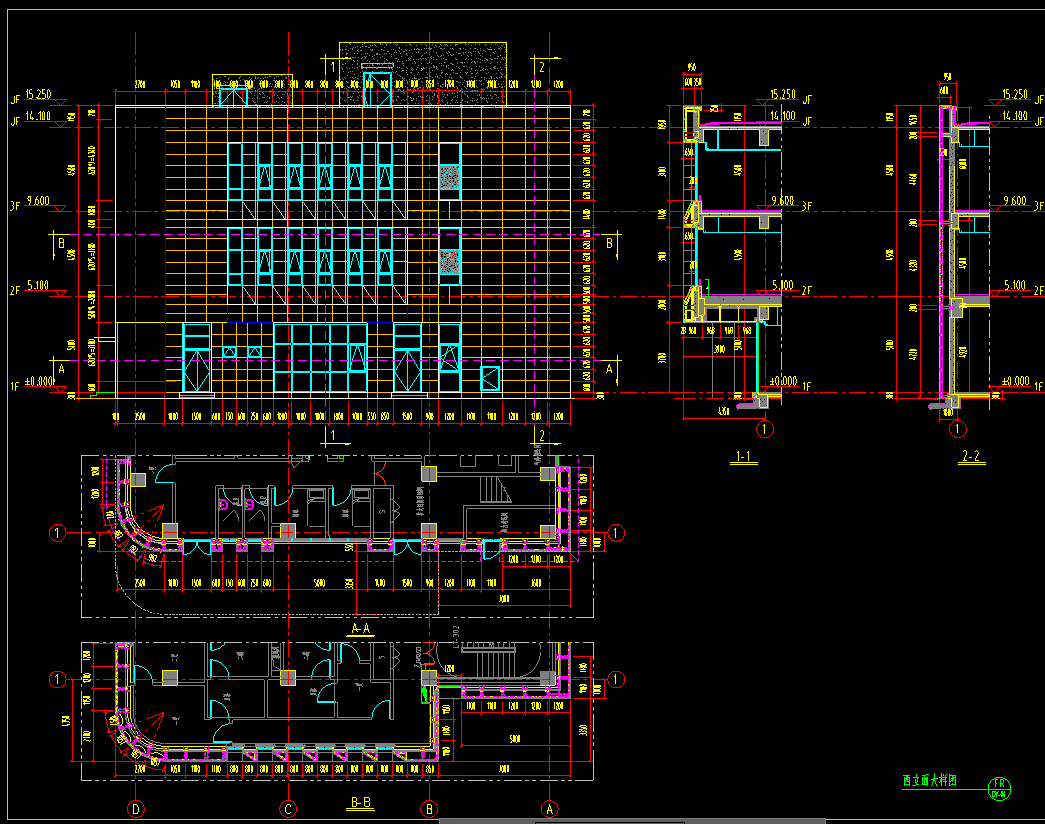Image resolution: width=1045 pixels, height=824 pixels.
Task: Click section marker B left of the elevation
Action: pos(61,243)
